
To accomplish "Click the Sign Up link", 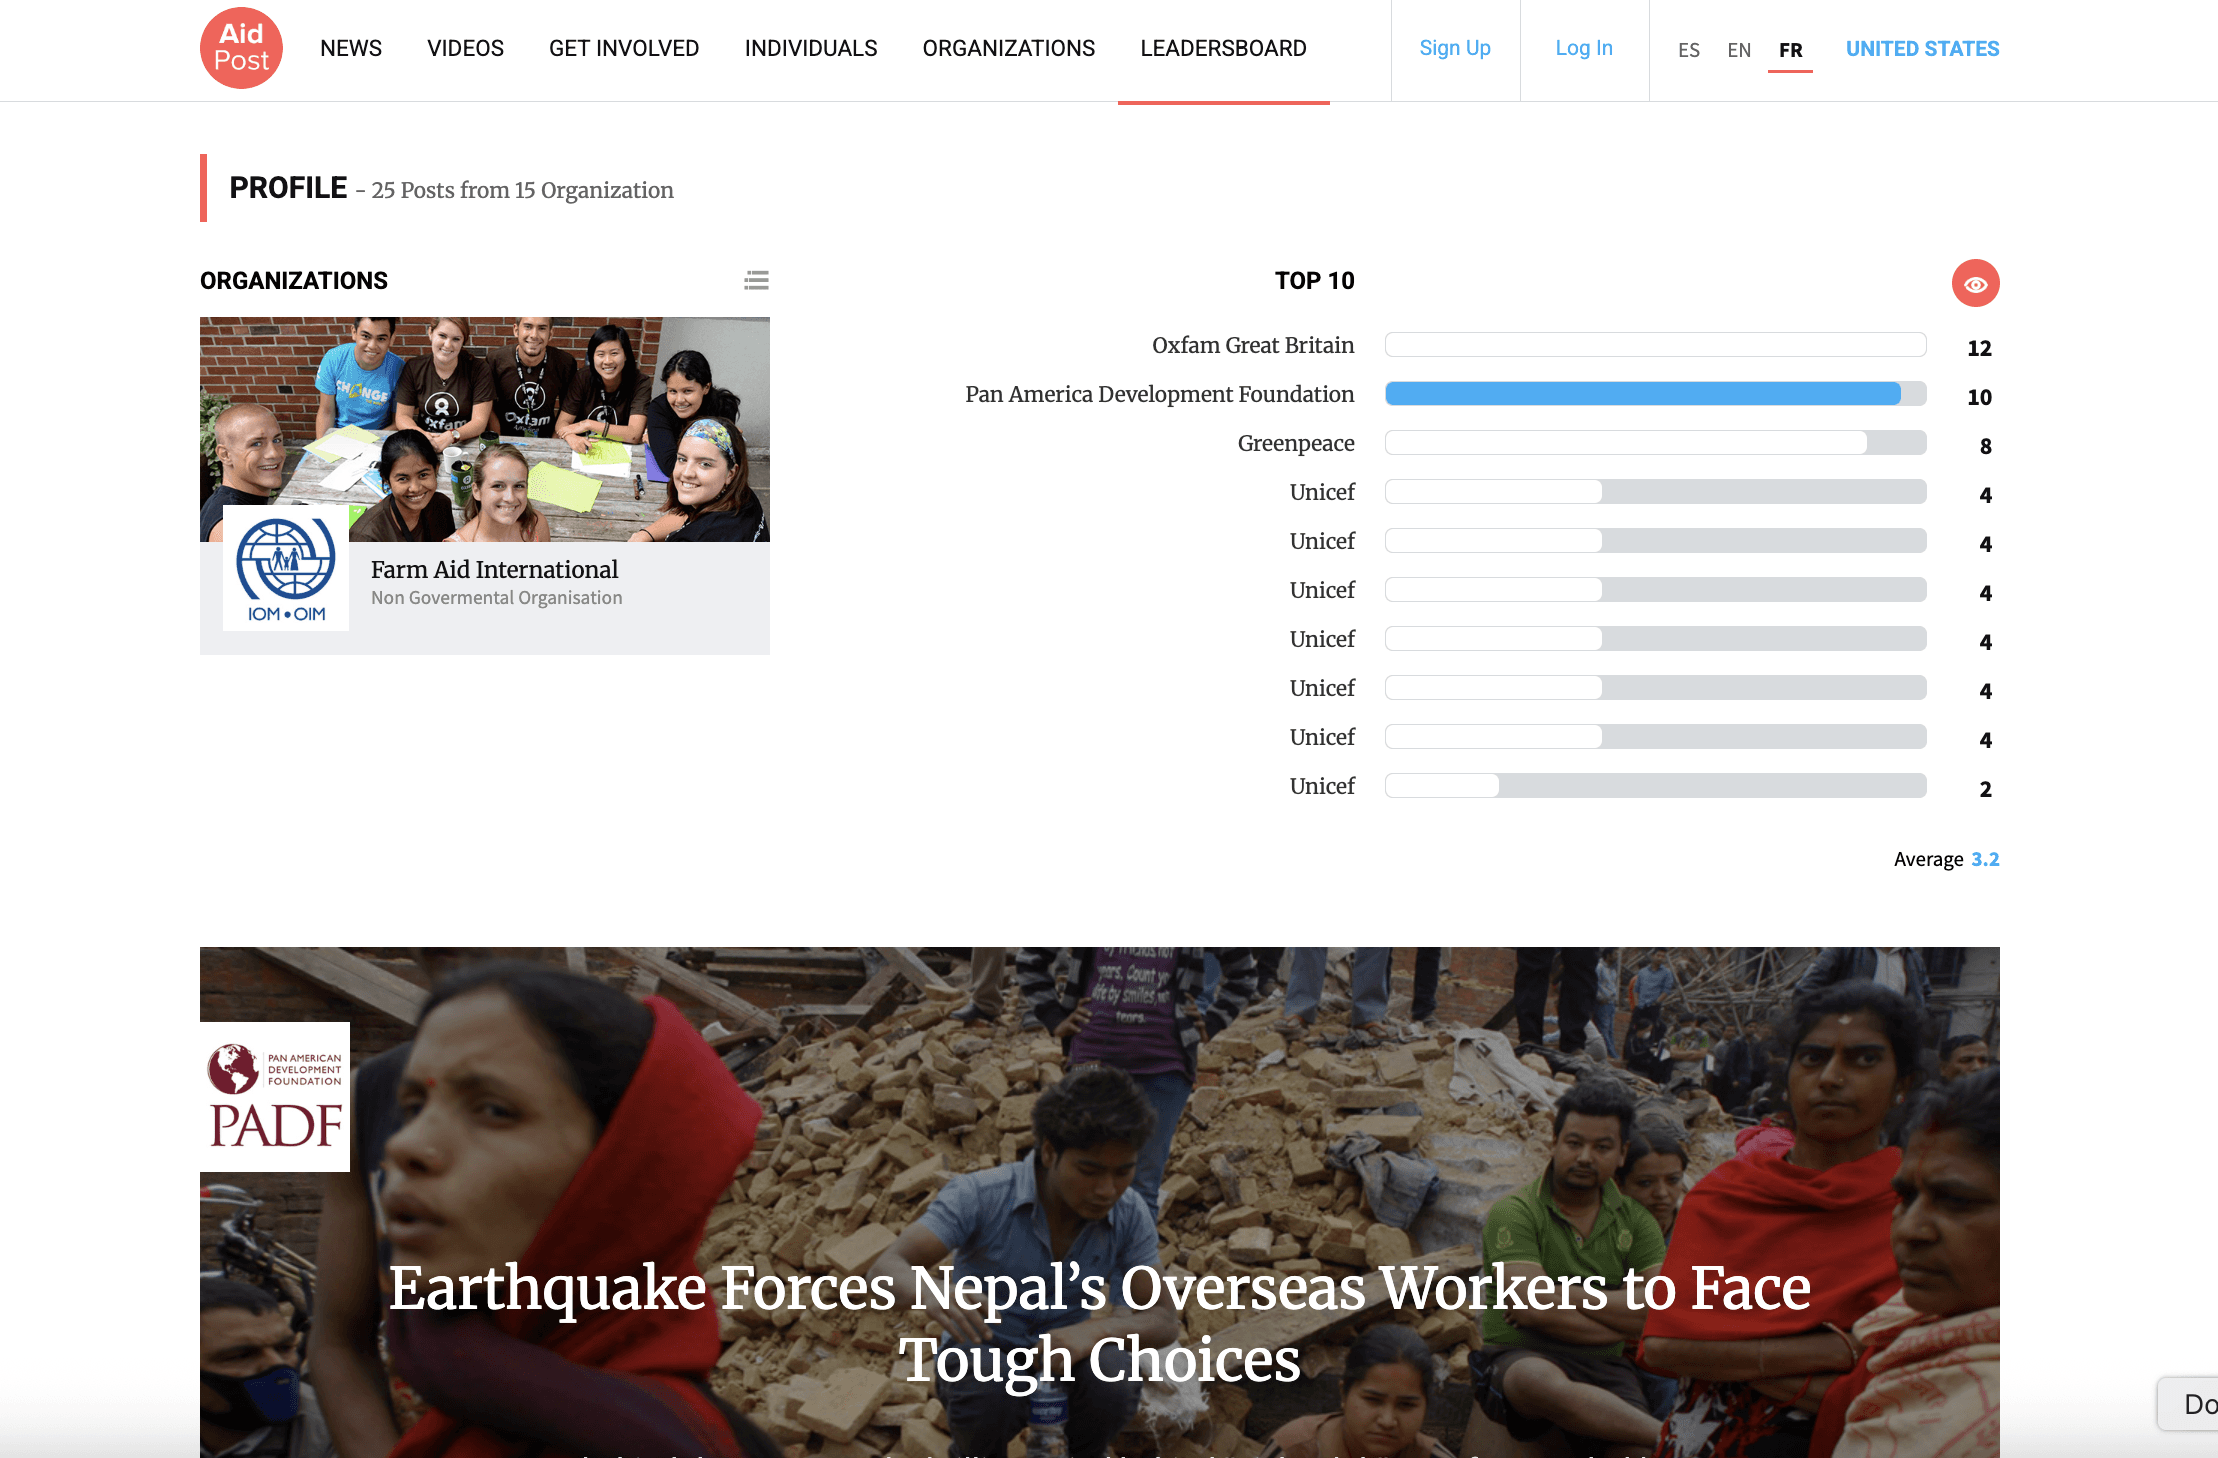I will coord(1455,48).
